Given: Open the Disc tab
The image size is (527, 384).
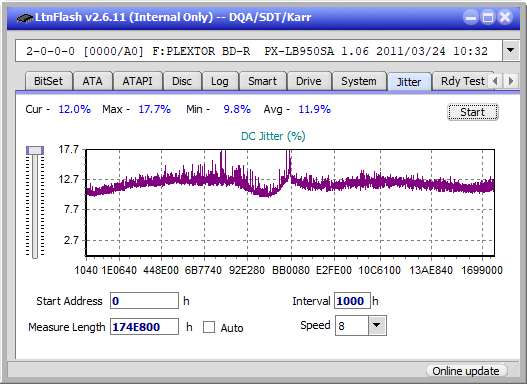Looking at the screenshot, I should pos(182,81).
